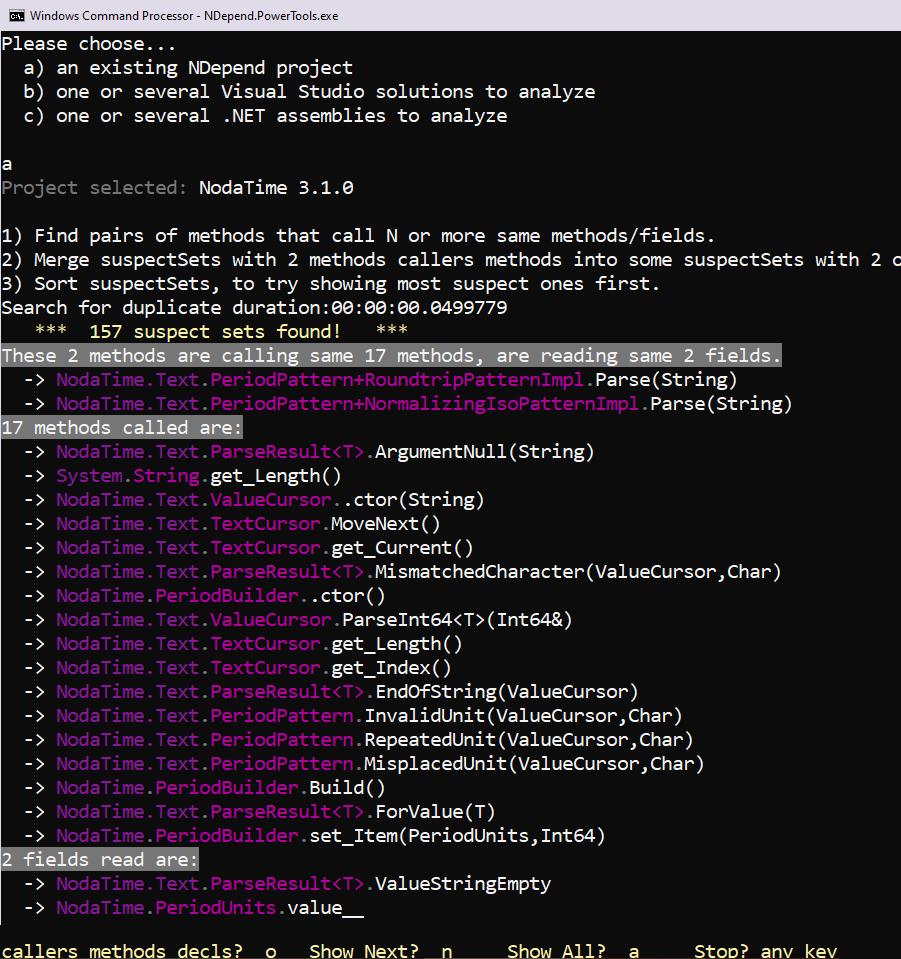The height and width of the screenshot is (959, 901).
Task: Click the RoundtripPatternImpl.Parse(String) line
Action: [380, 380]
